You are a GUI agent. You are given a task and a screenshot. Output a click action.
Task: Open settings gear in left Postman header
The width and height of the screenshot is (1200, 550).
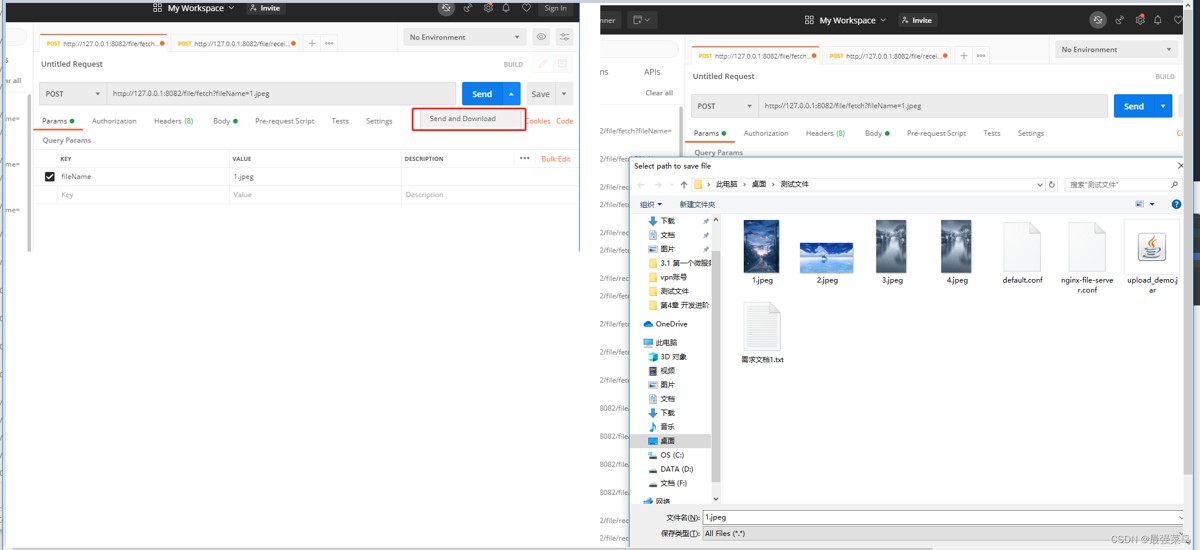click(488, 8)
